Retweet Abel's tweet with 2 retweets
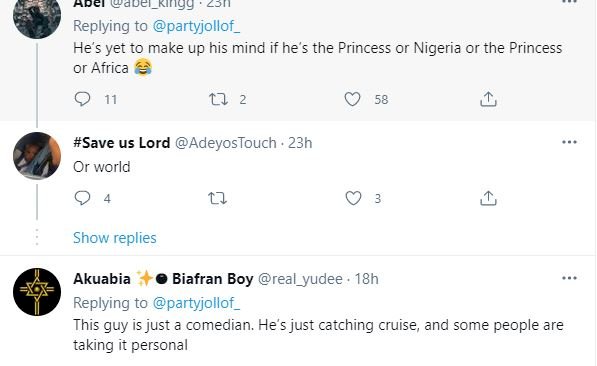 218,99
